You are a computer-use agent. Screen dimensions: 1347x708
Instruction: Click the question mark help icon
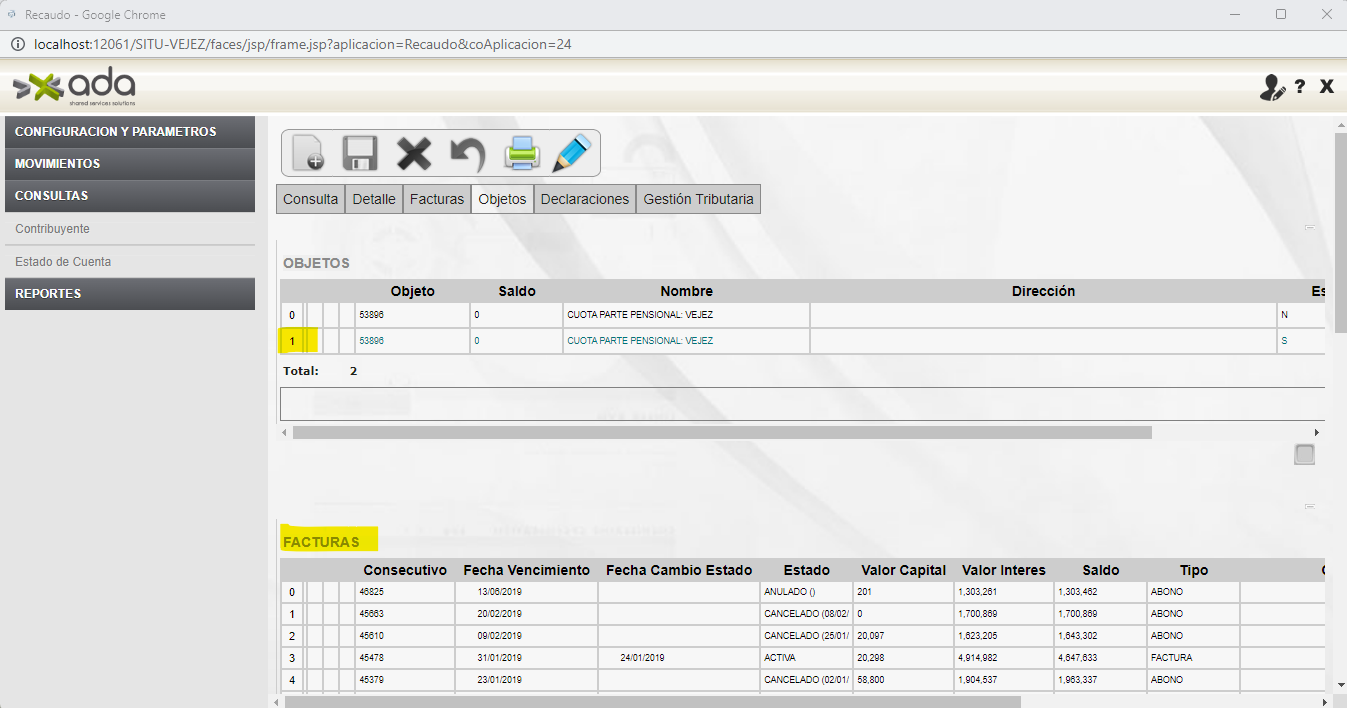pyautogui.click(x=1300, y=87)
